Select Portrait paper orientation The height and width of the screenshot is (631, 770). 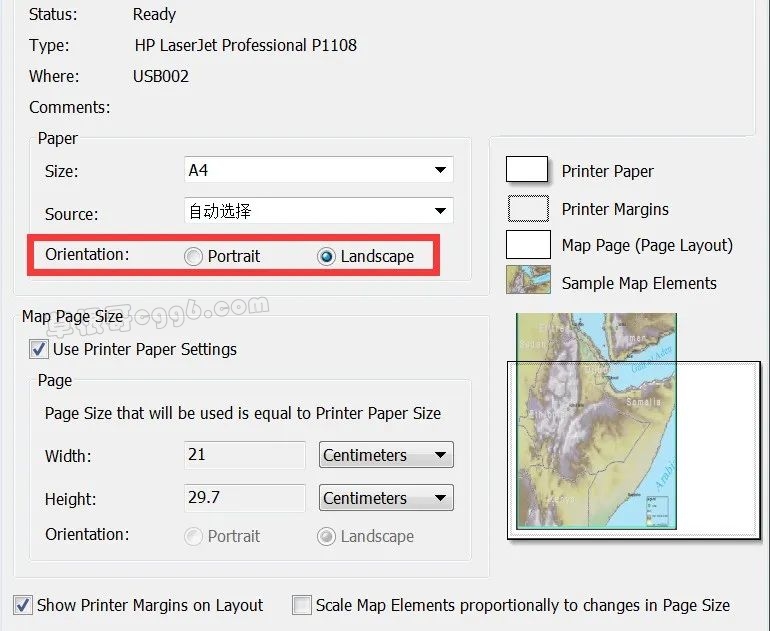click(x=194, y=257)
